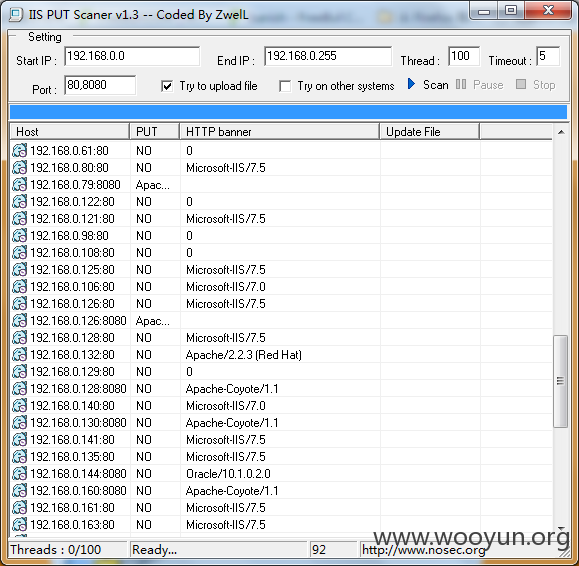Screen dimensions: 579x566
Task: Click the host icon for 192.168.0.106:80
Action: (x=20, y=287)
